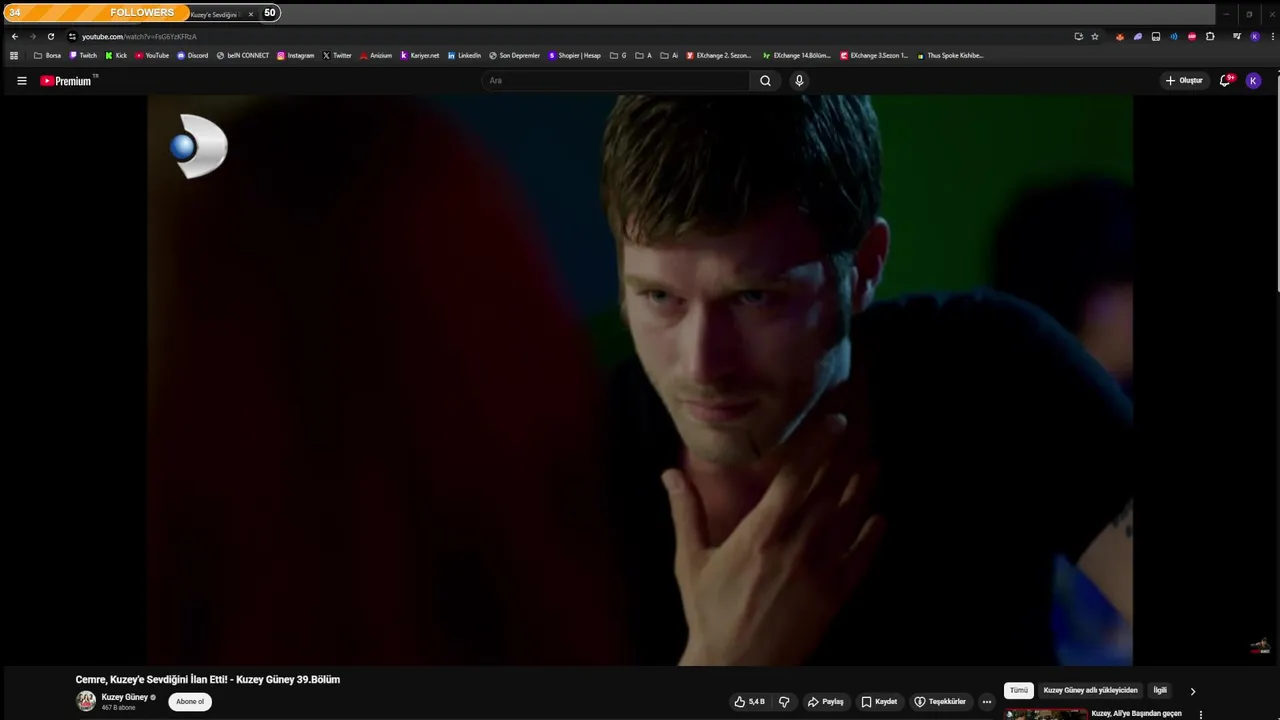Open the Son Depremler bookmark
1280x720 pixels.
pos(515,56)
